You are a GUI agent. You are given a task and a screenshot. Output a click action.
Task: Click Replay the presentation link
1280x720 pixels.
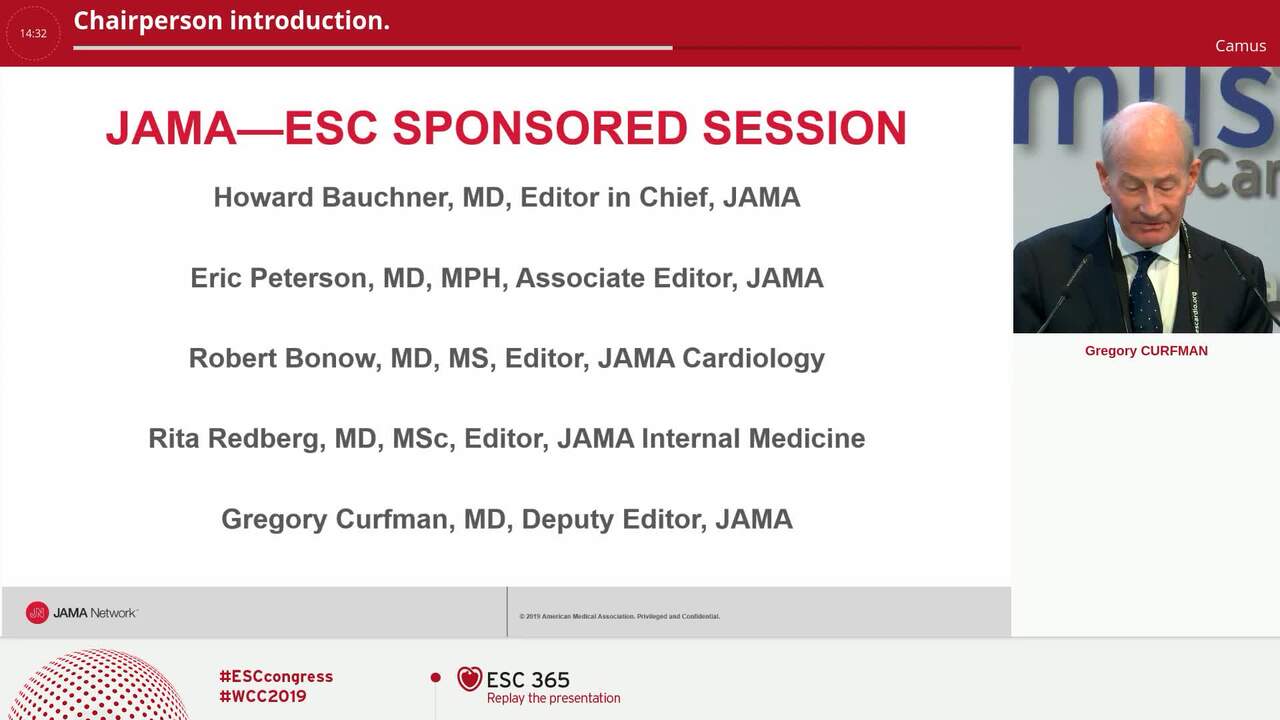553,698
